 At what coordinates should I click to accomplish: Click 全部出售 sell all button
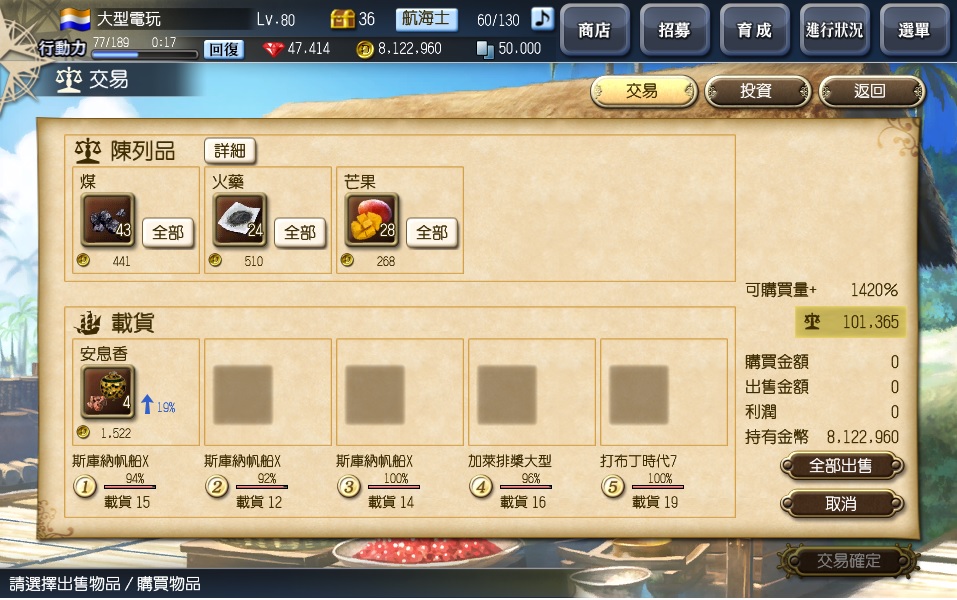(841, 466)
